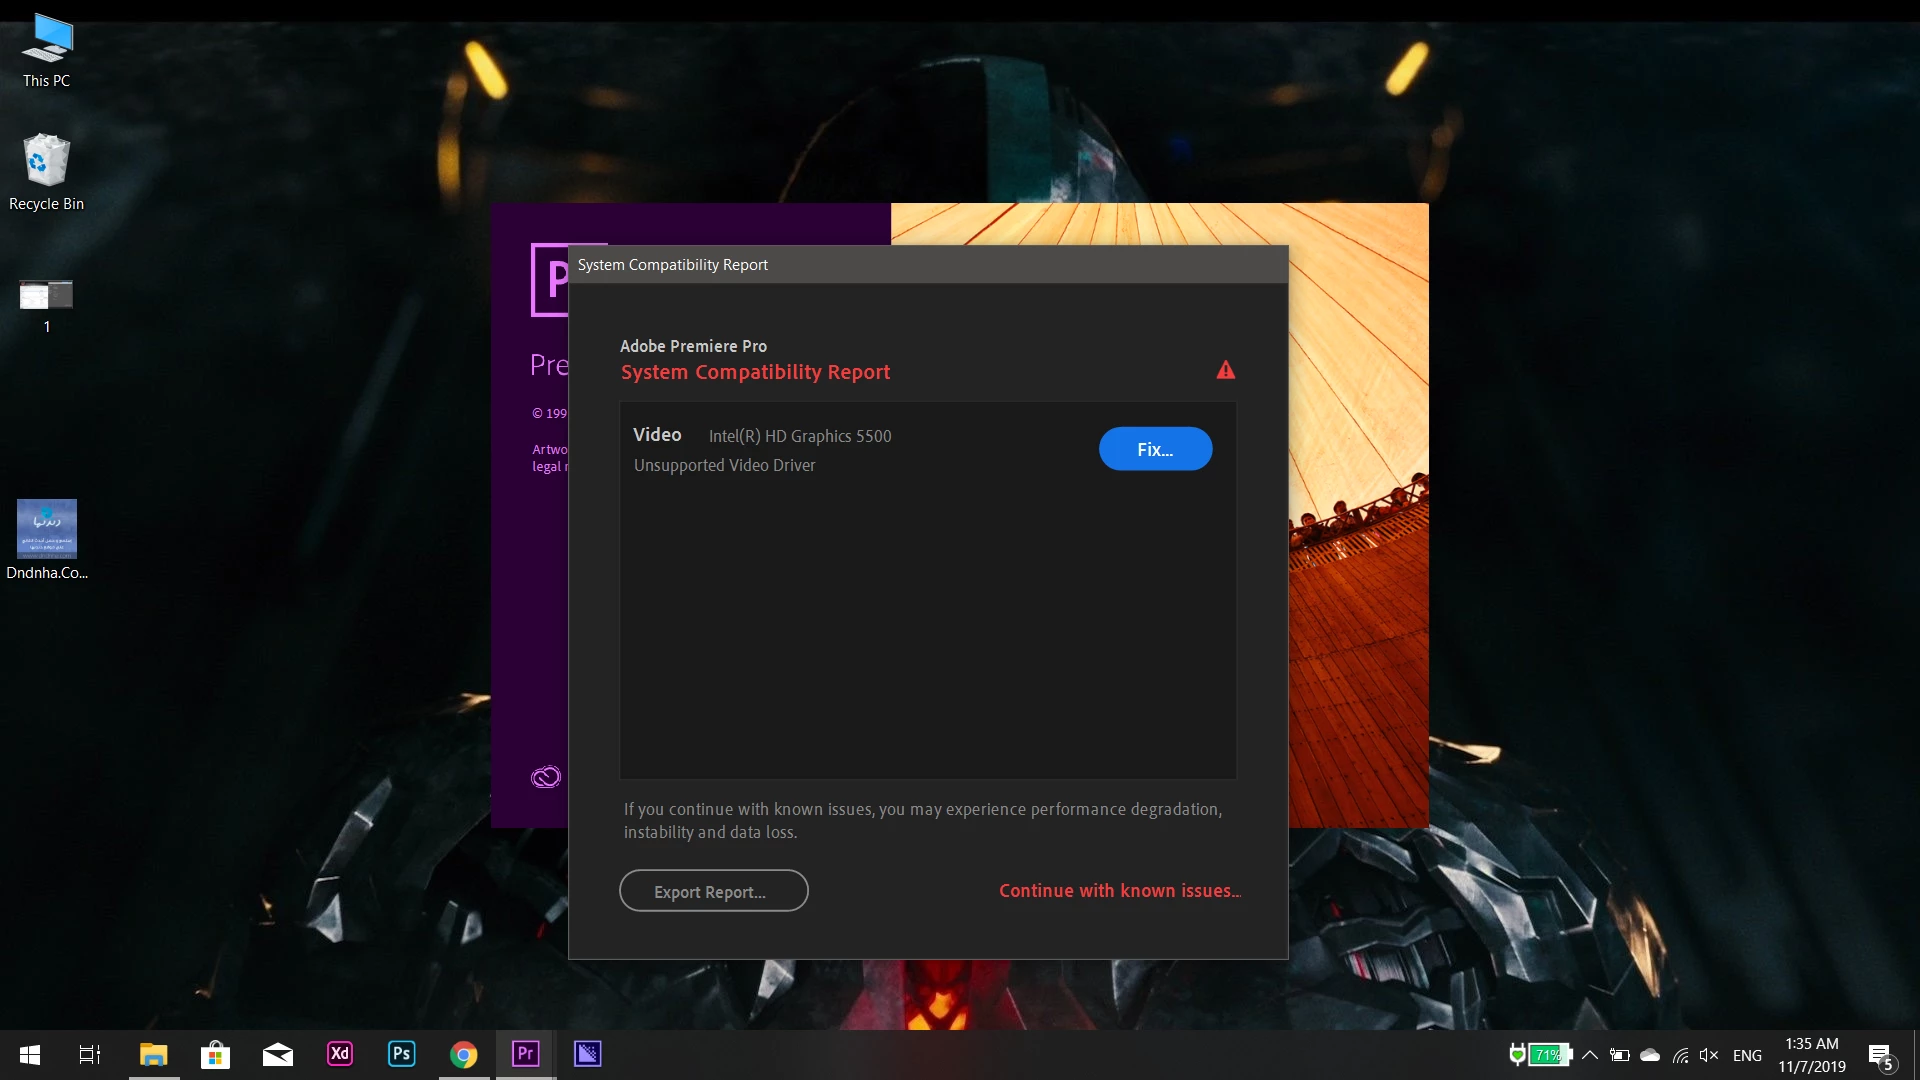Open Adobe Media Encoder taskbar icon
This screenshot has height=1080, width=1920.
pyautogui.click(x=587, y=1054)
